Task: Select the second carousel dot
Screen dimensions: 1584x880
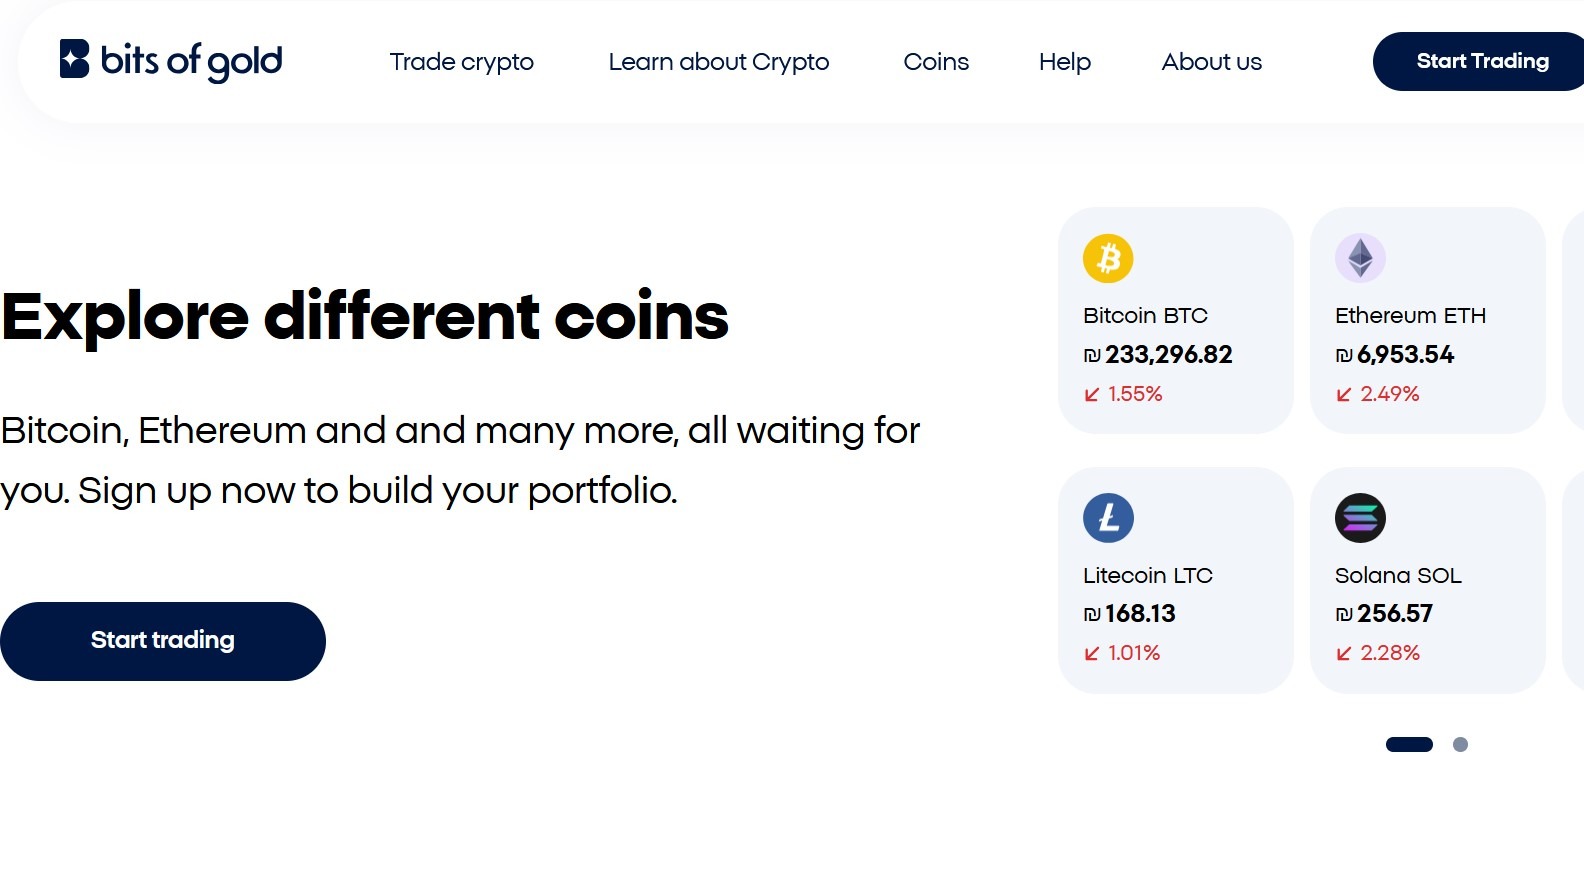Action: tap(1461, 744)
